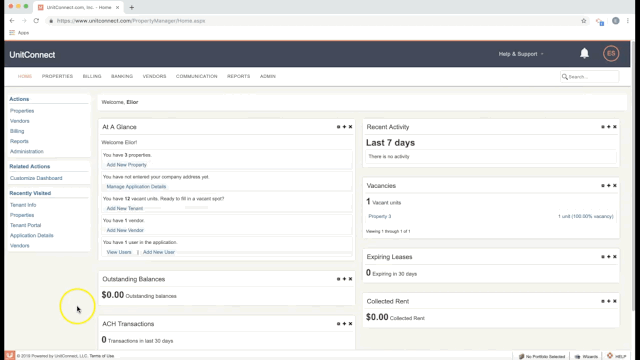Focus the Search input field
Viewport: 640px width, 360px height.
590,77
